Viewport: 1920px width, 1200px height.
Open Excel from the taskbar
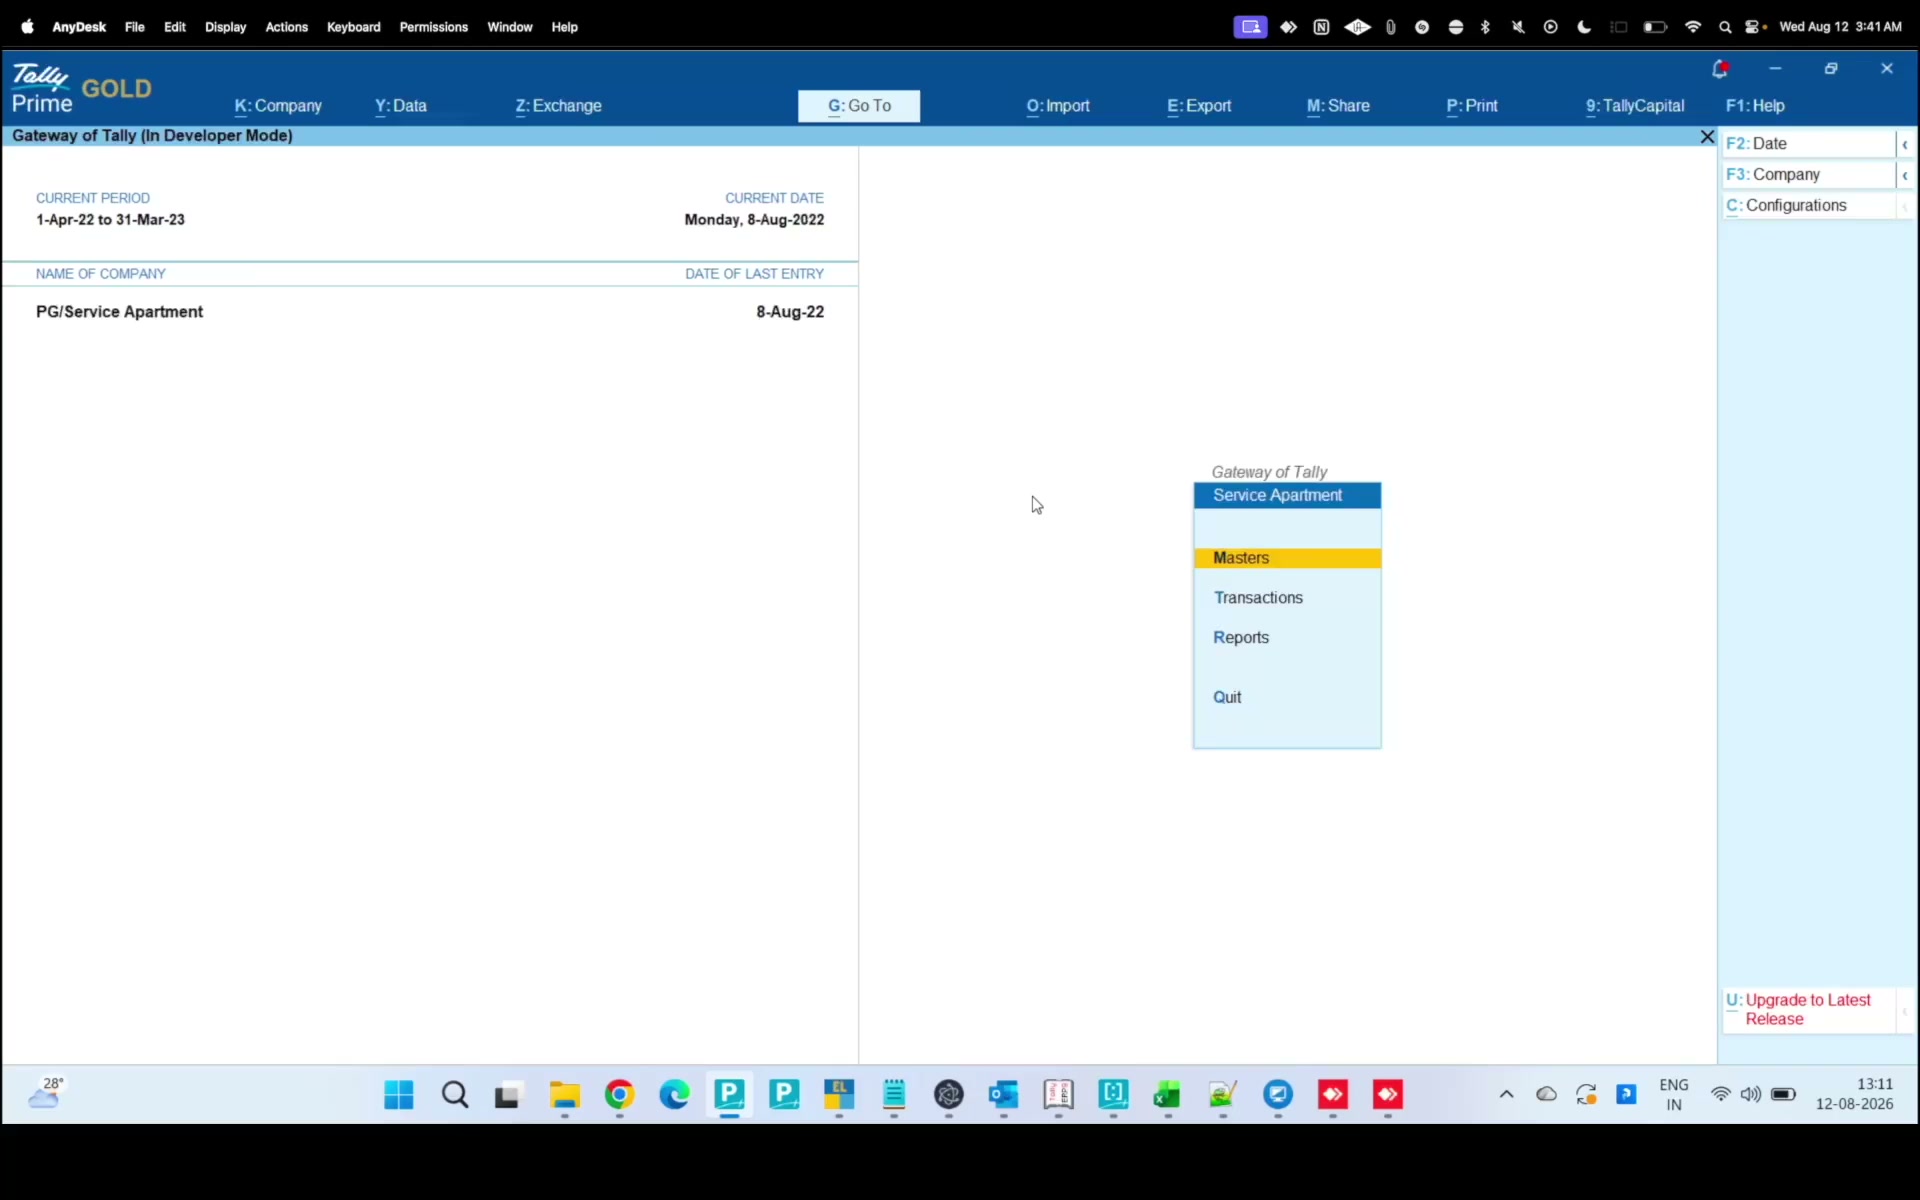coord(1167,1095)
